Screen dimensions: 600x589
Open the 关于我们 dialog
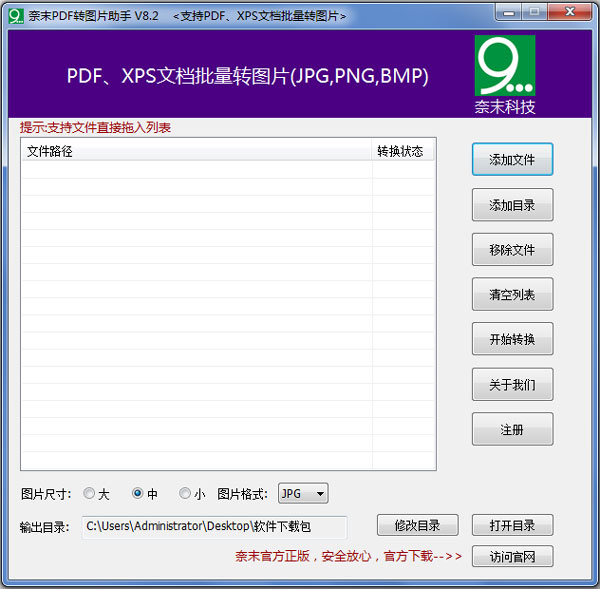512,385
